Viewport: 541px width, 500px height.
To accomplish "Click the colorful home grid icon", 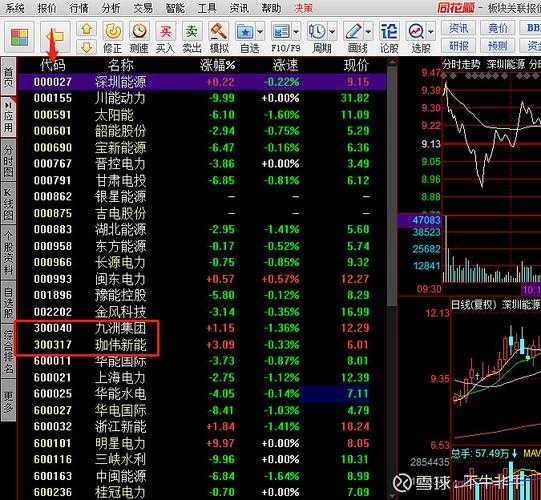I will click(19, 37).
